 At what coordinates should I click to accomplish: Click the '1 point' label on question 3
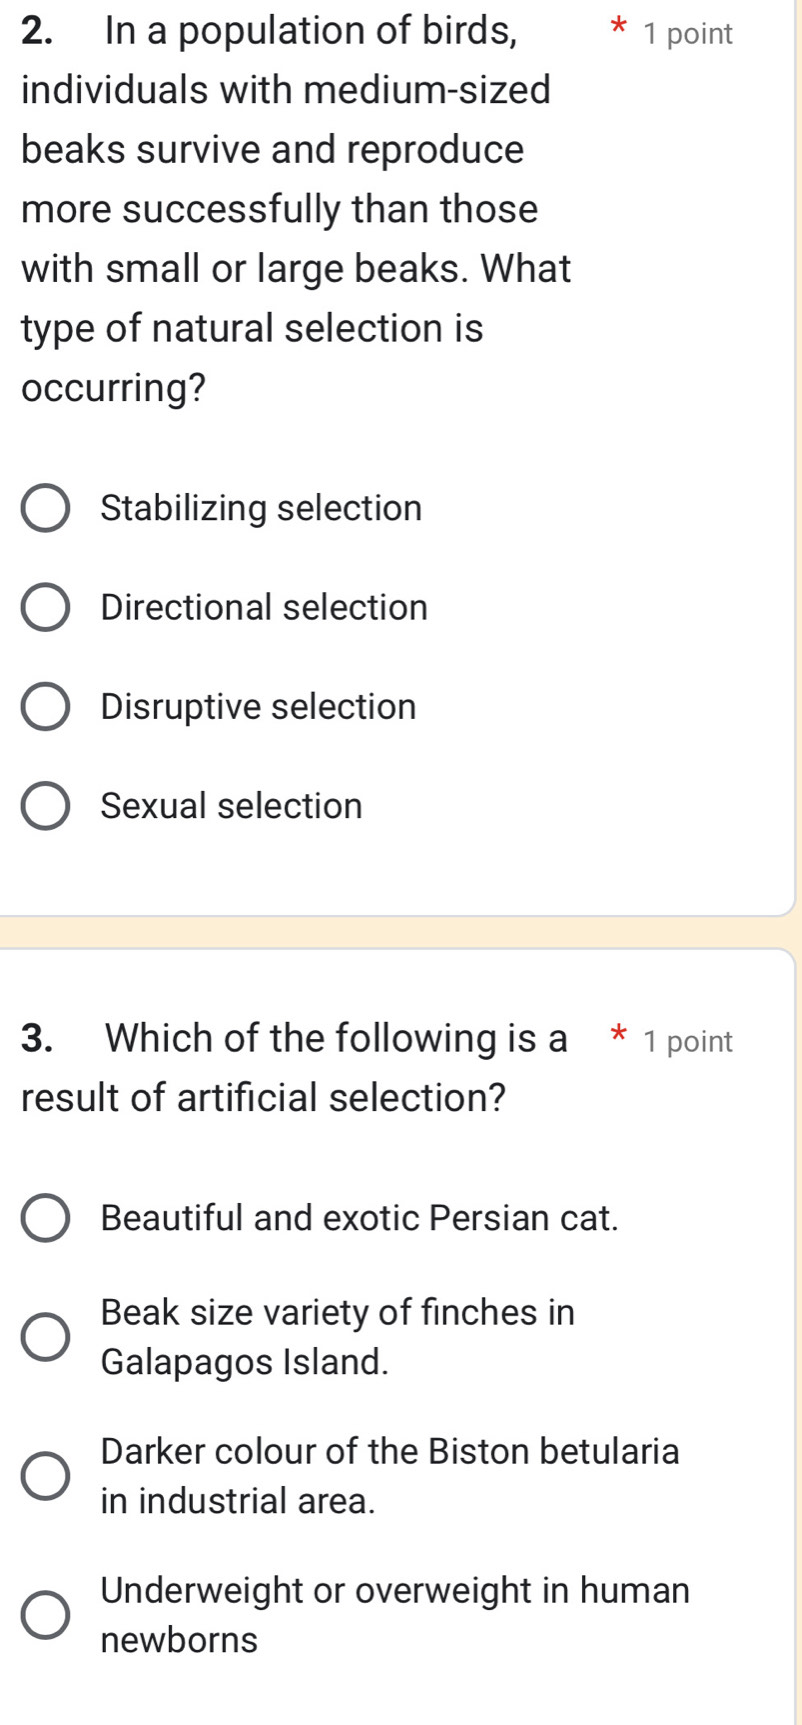click(689, 1042)
